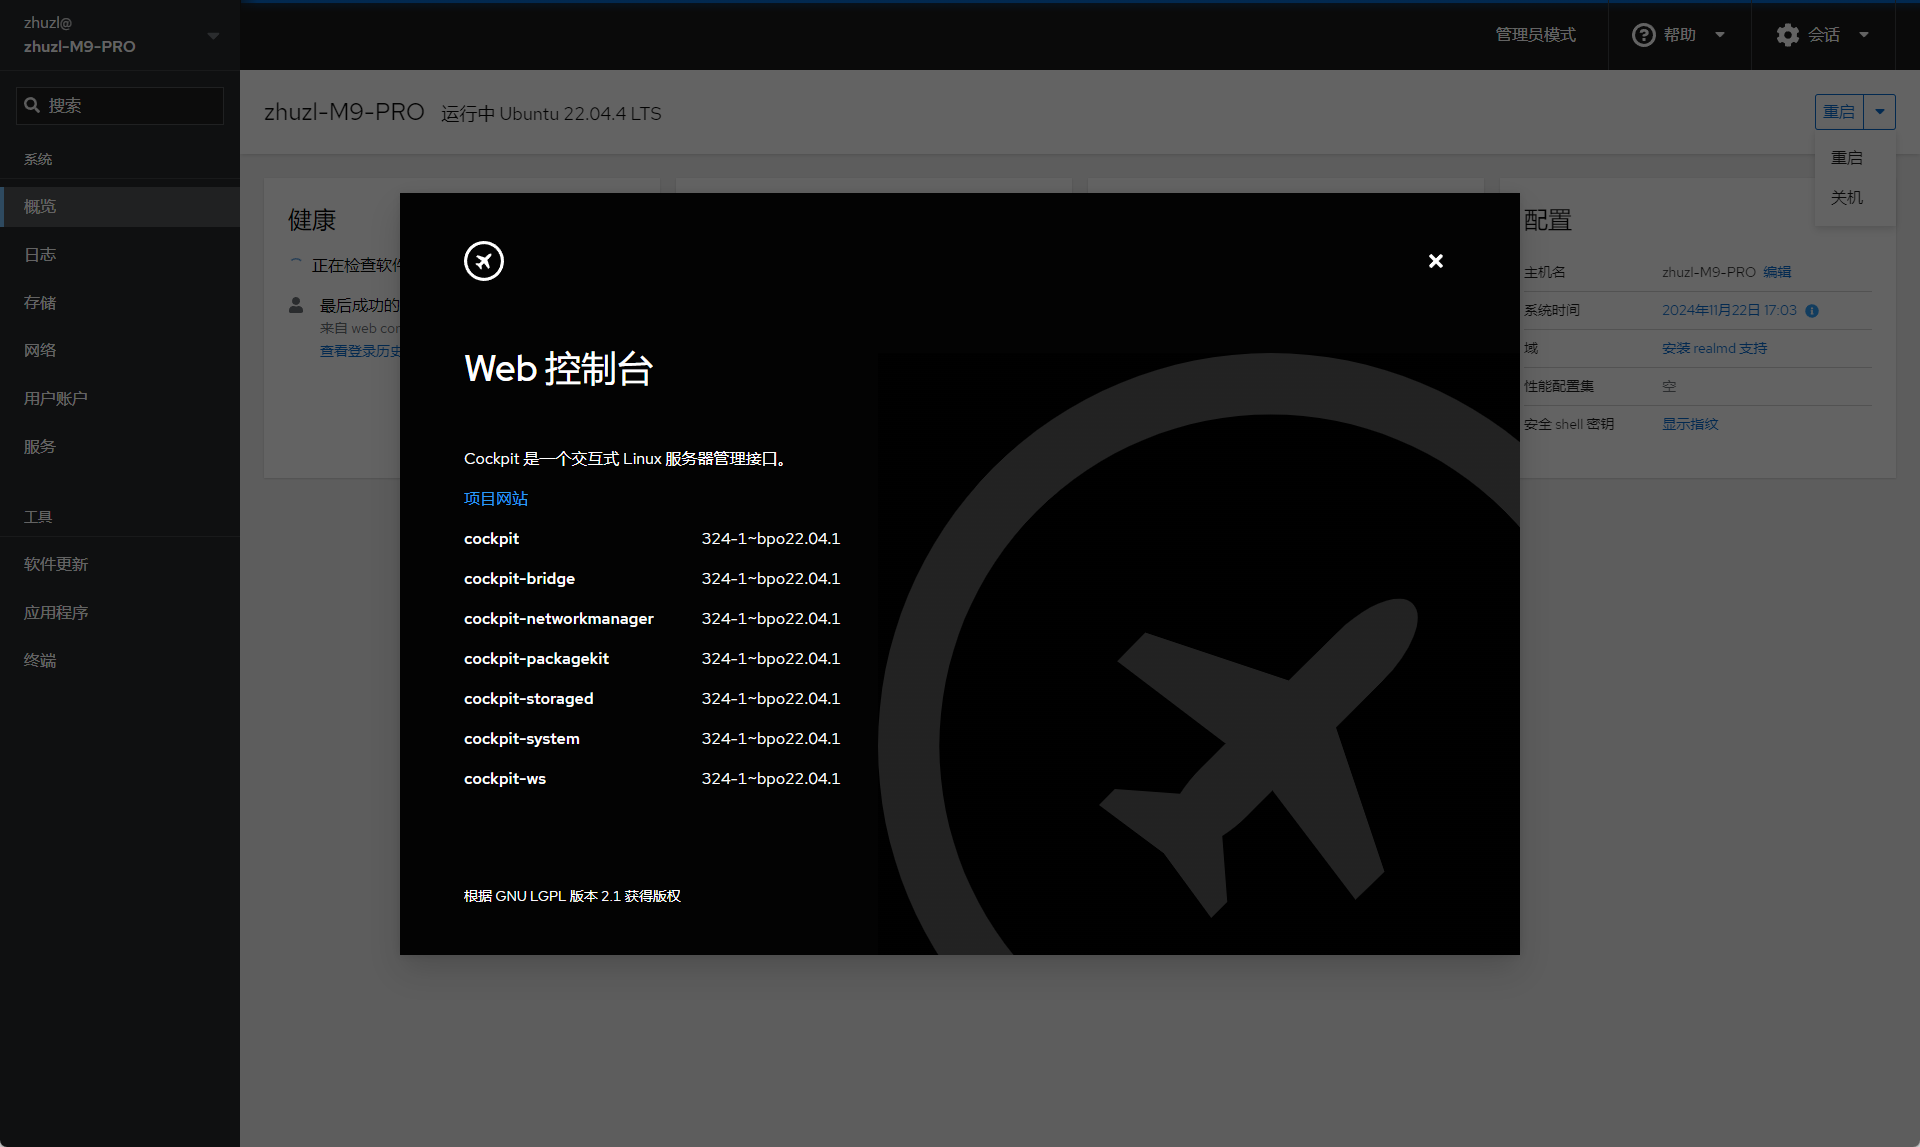Select 概览 in sidebar
The width and height of the screenshot is (1920, 1147).
120,206
